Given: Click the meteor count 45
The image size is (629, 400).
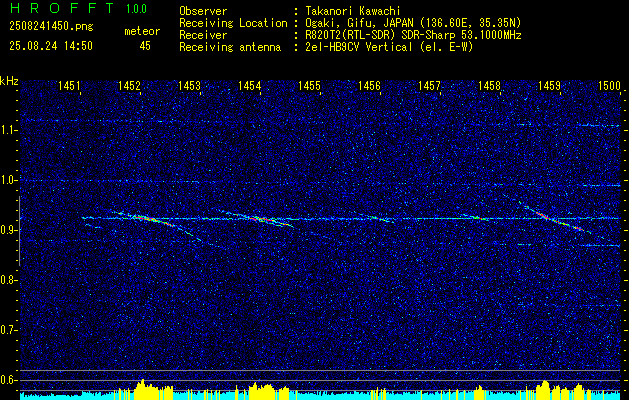Looking at the screenshot, I should pyautogui.click(x=145, y=46).
